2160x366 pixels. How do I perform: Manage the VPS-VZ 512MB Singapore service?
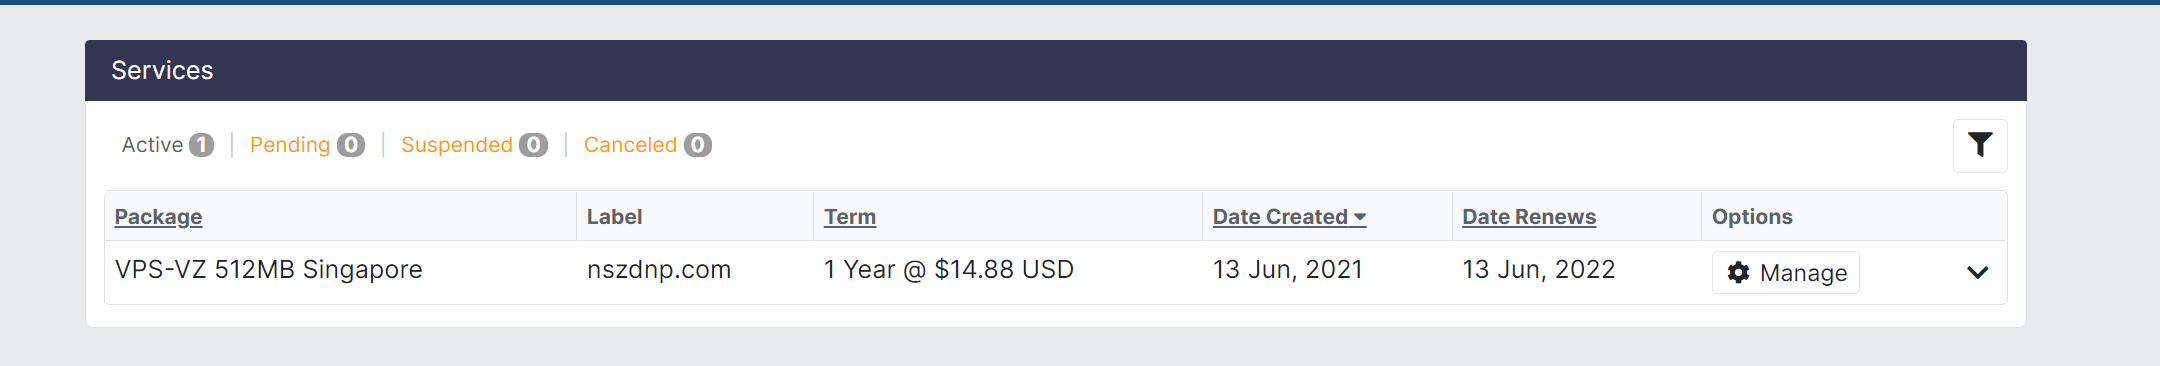click(1786, 273)
